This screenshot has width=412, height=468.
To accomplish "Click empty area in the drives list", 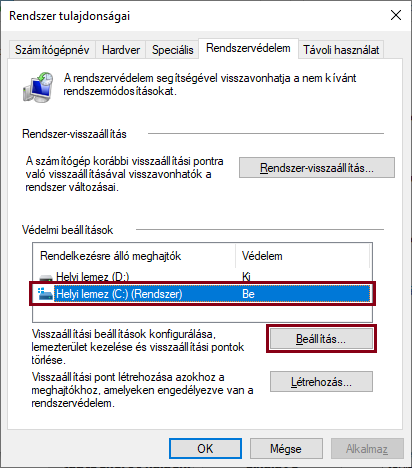I will [x=202, y=313].
